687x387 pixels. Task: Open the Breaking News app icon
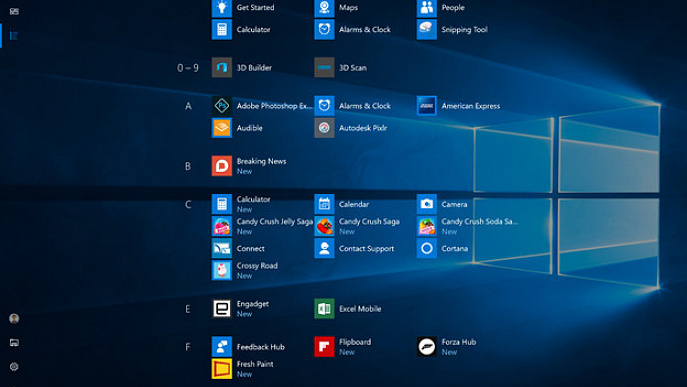click(222, 166)
